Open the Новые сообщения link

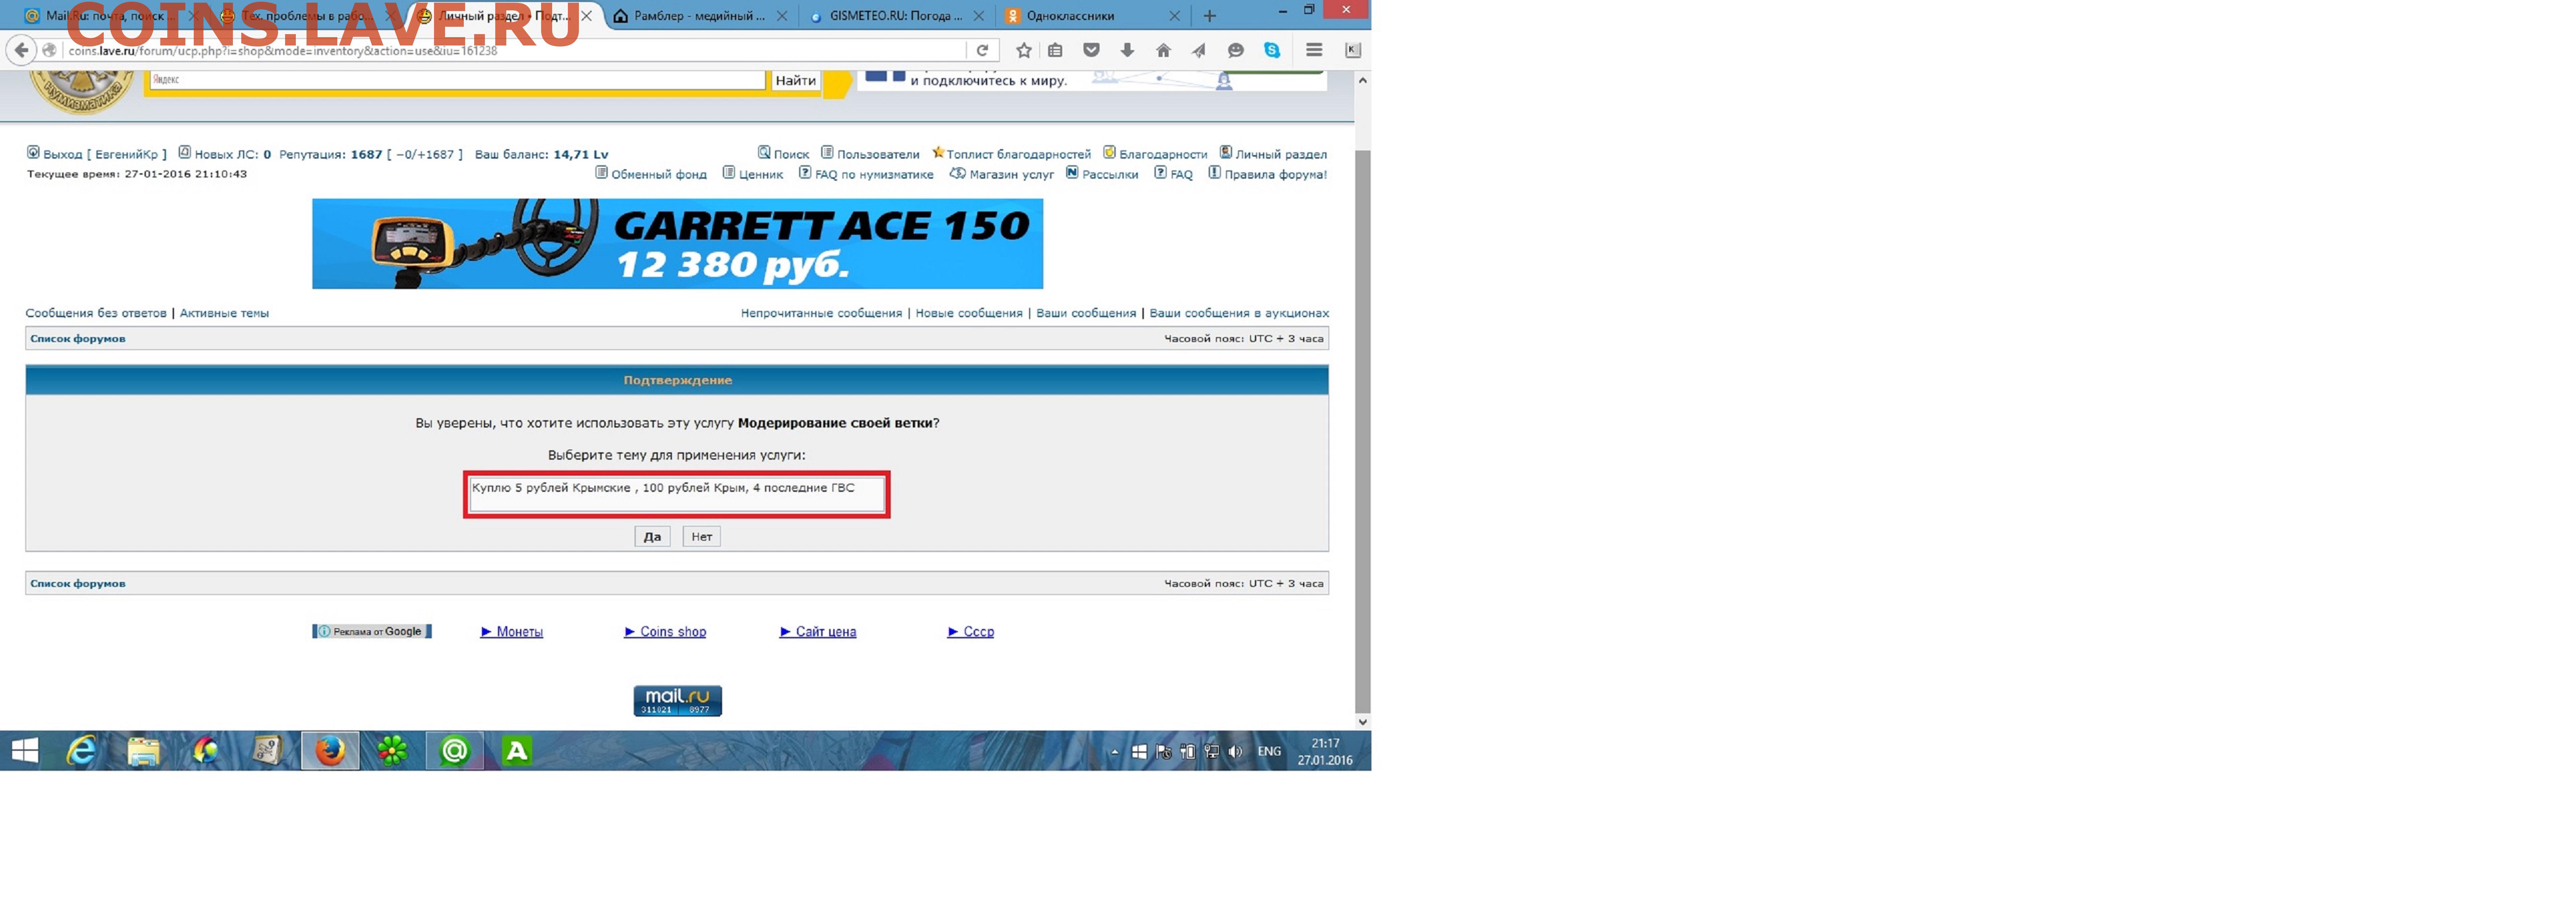969,313
